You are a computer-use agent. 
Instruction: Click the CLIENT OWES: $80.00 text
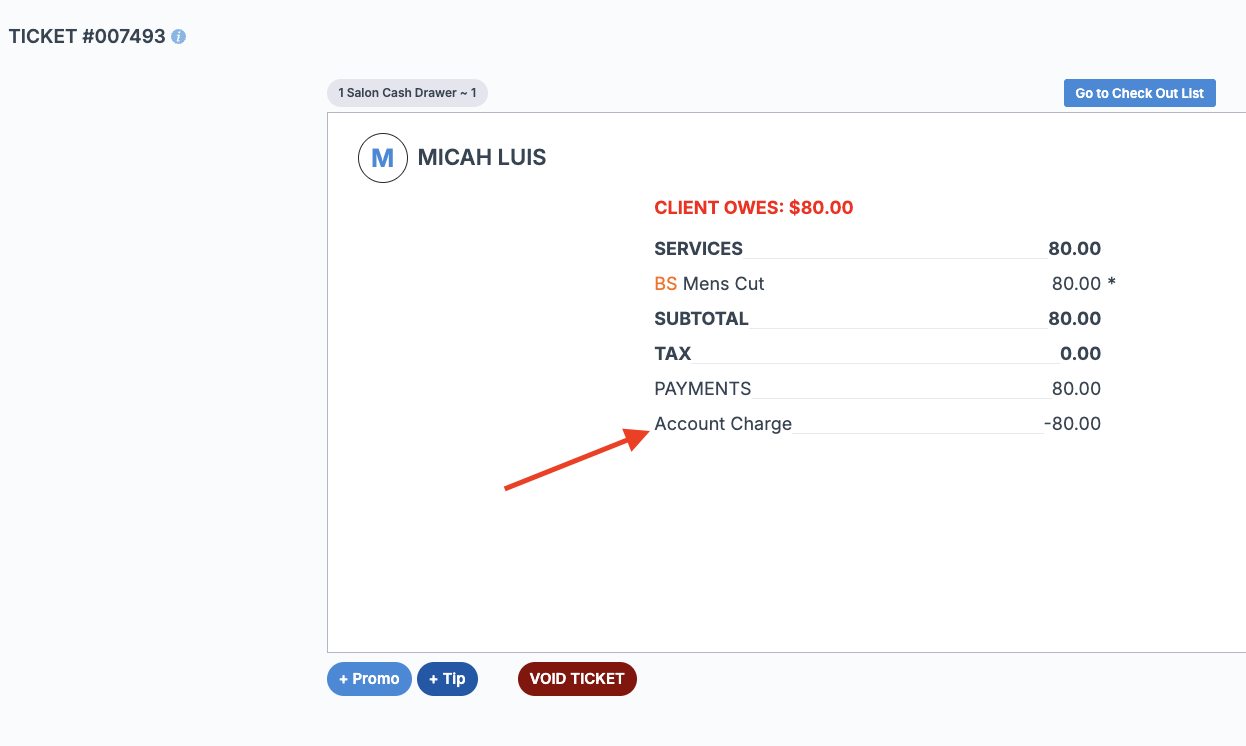tap(753, 208)
